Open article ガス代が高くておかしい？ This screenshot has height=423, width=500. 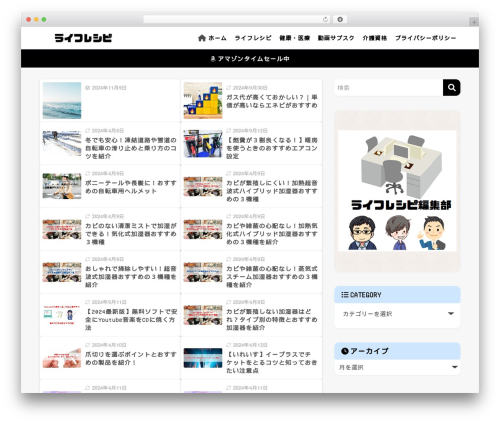tap(272, 101)
